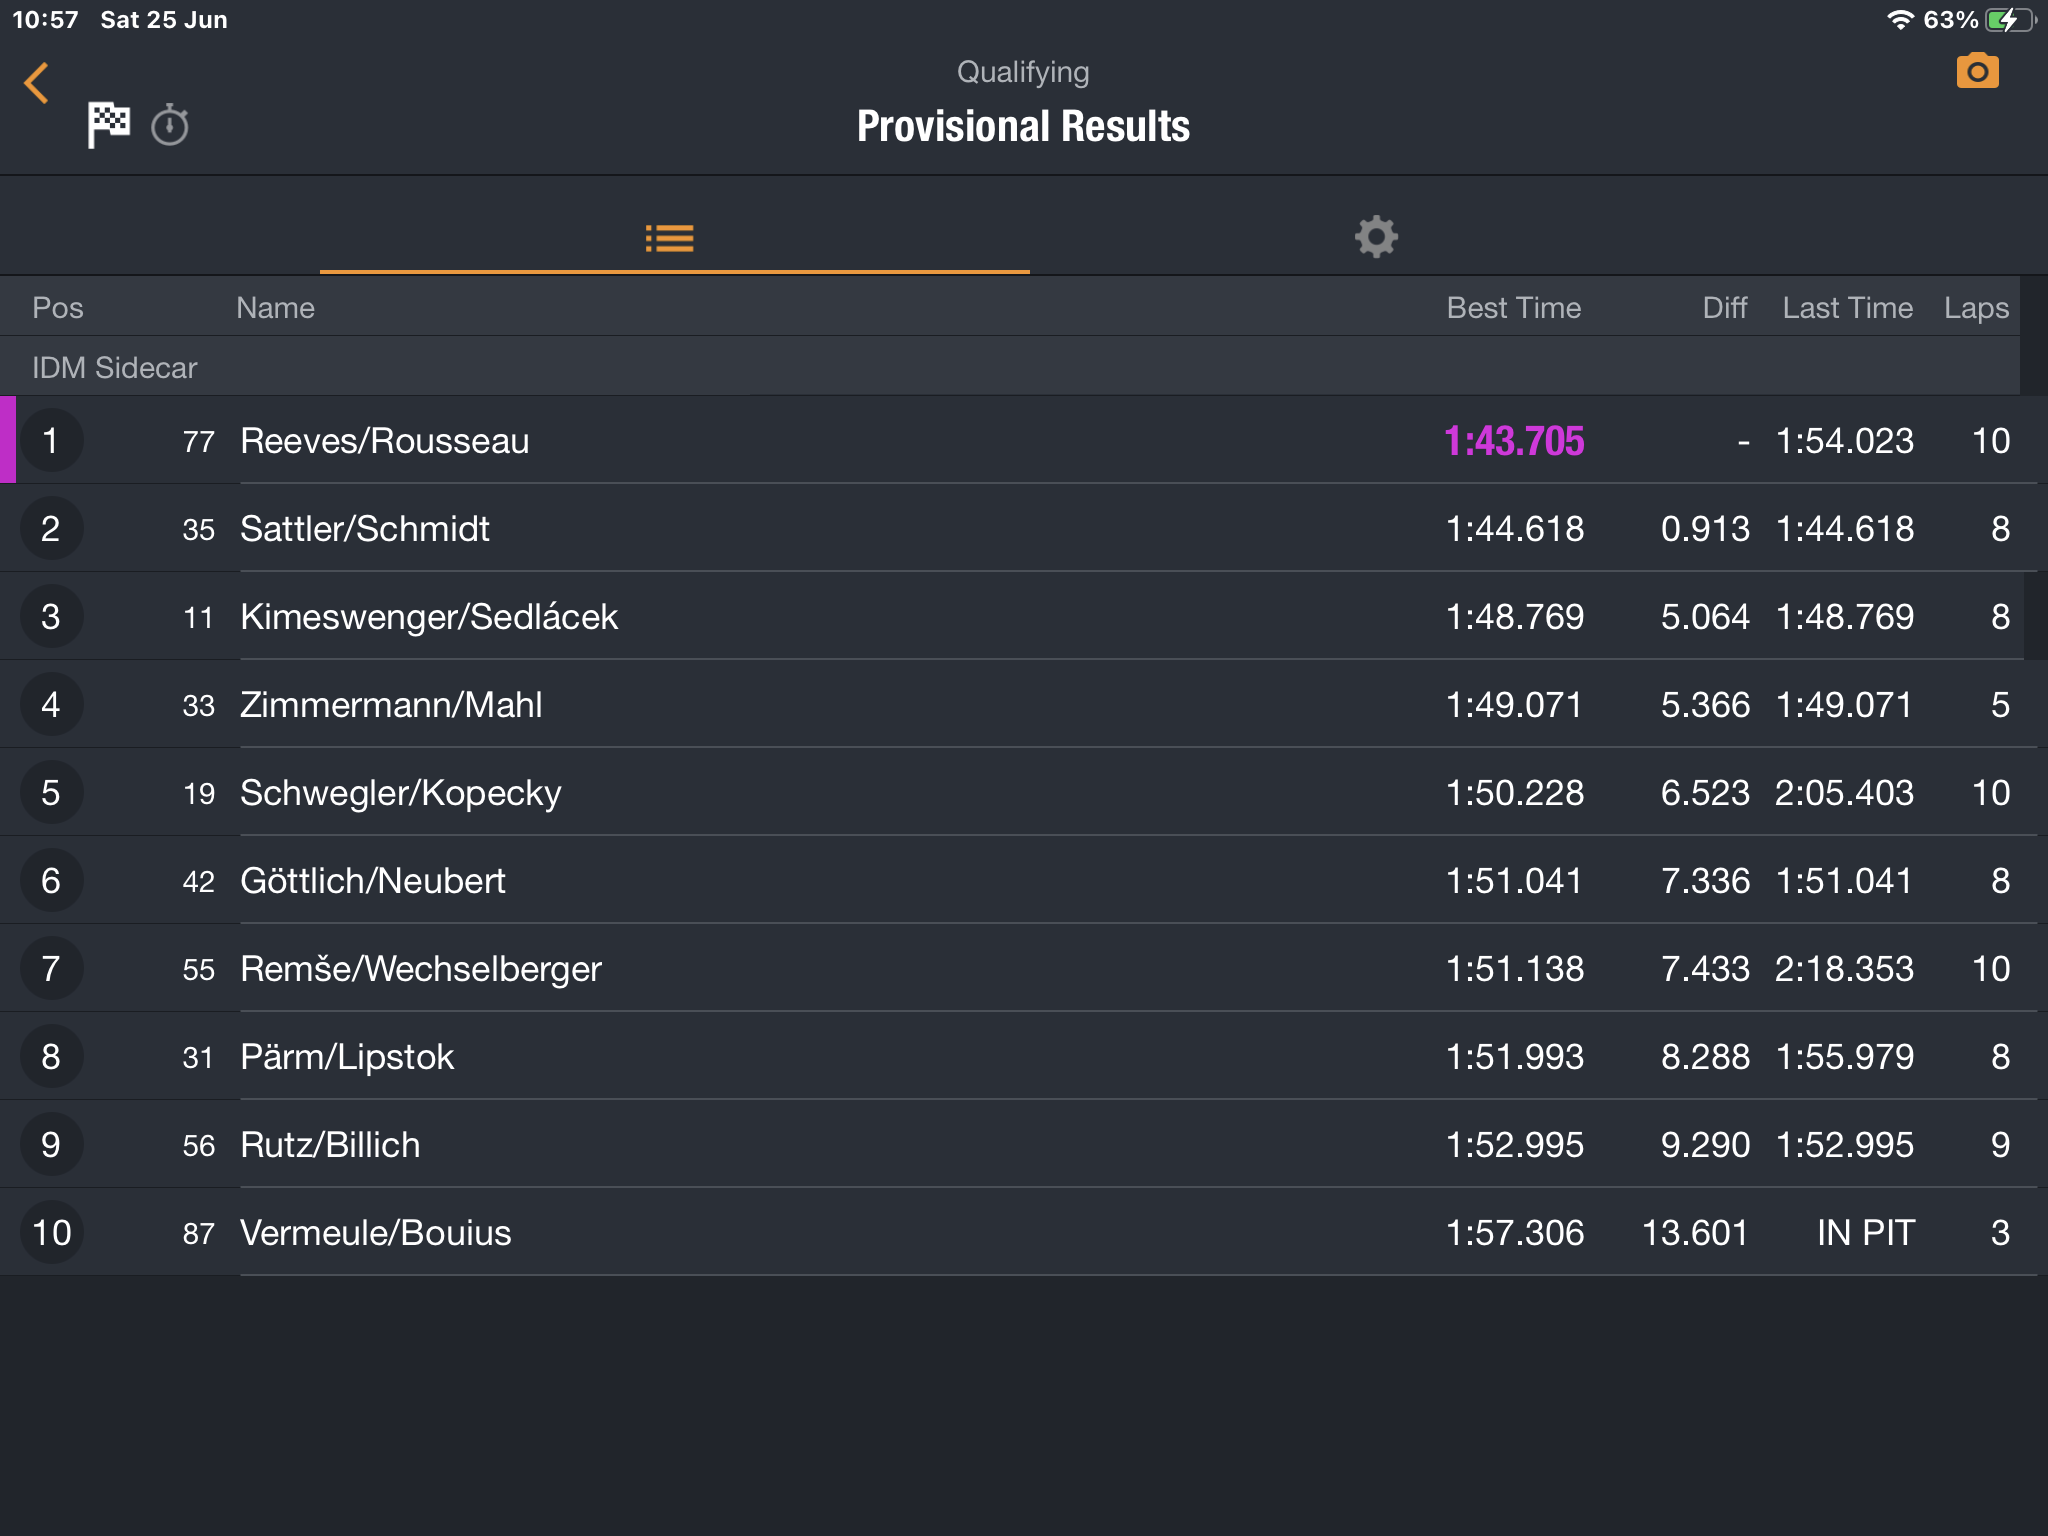Screen dimensions: 2048x1536
Task: Tap best time 1:57.306
Action: [1515, 1233]
